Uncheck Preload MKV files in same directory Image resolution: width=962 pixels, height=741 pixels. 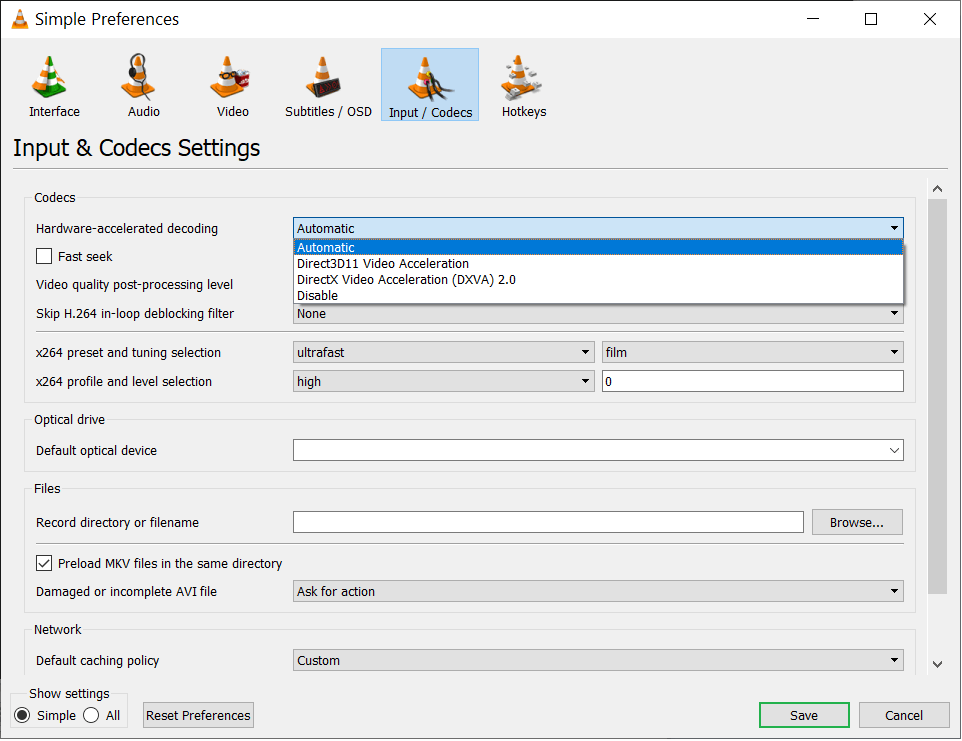[x=44, y=563]
